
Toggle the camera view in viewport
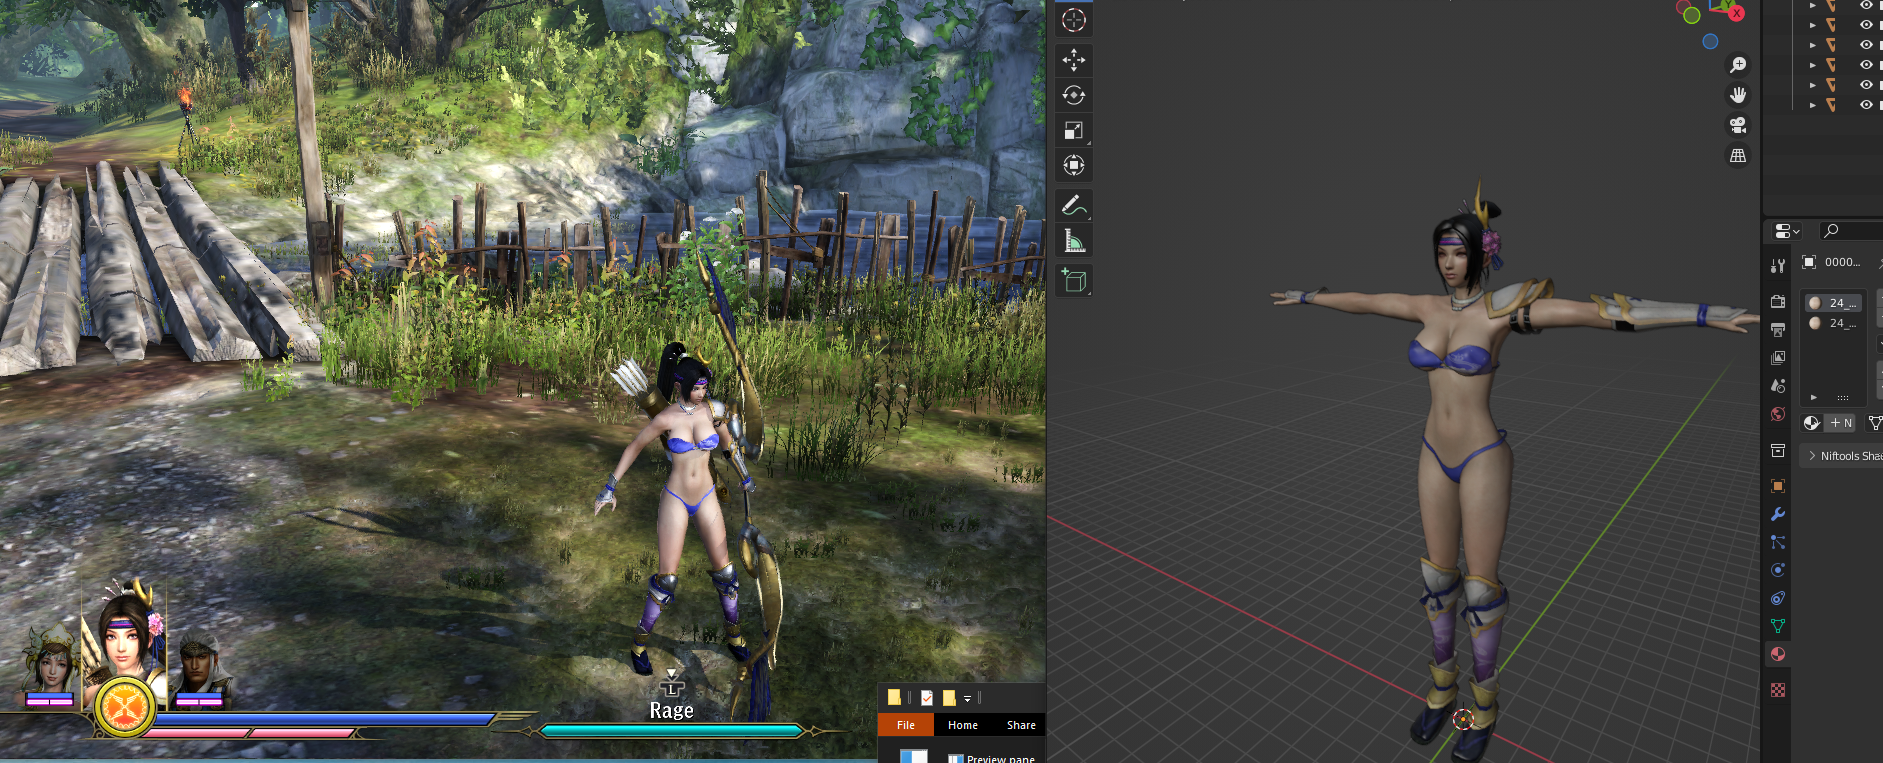[1738, 125]
